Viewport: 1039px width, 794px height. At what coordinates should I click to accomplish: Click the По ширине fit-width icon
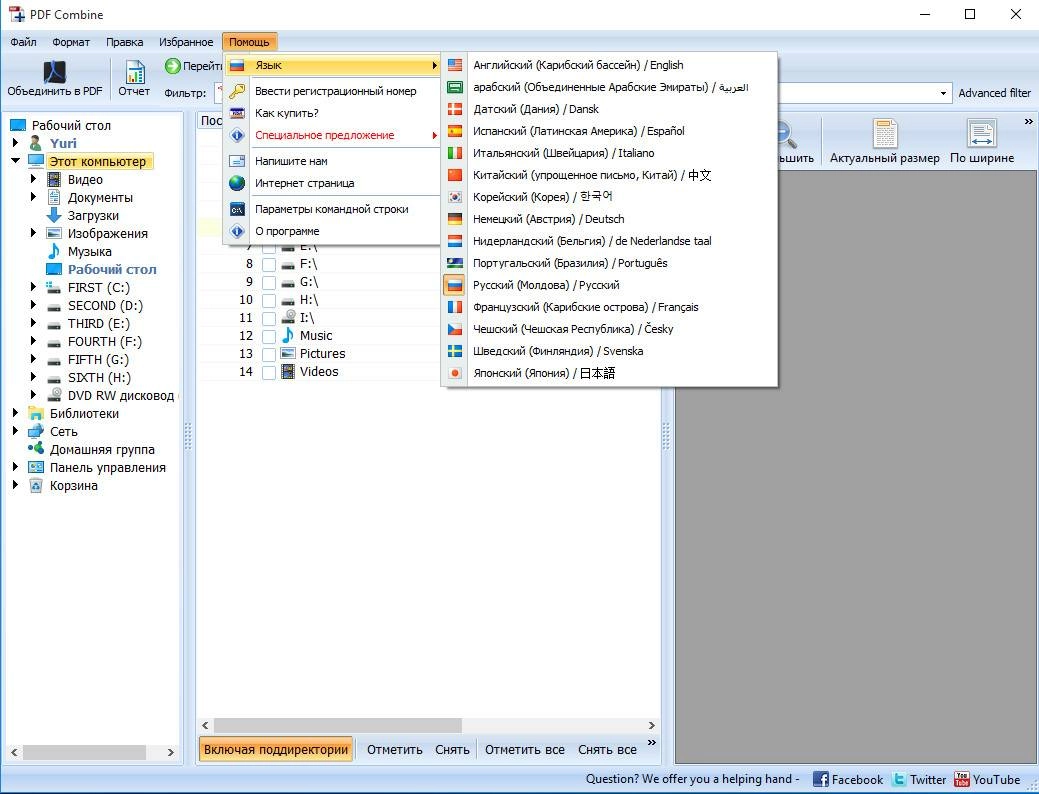[981, 134]
